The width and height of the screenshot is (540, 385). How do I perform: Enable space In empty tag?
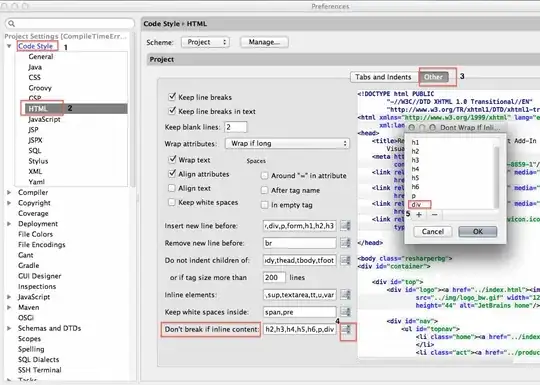click(x=264, y=205)
